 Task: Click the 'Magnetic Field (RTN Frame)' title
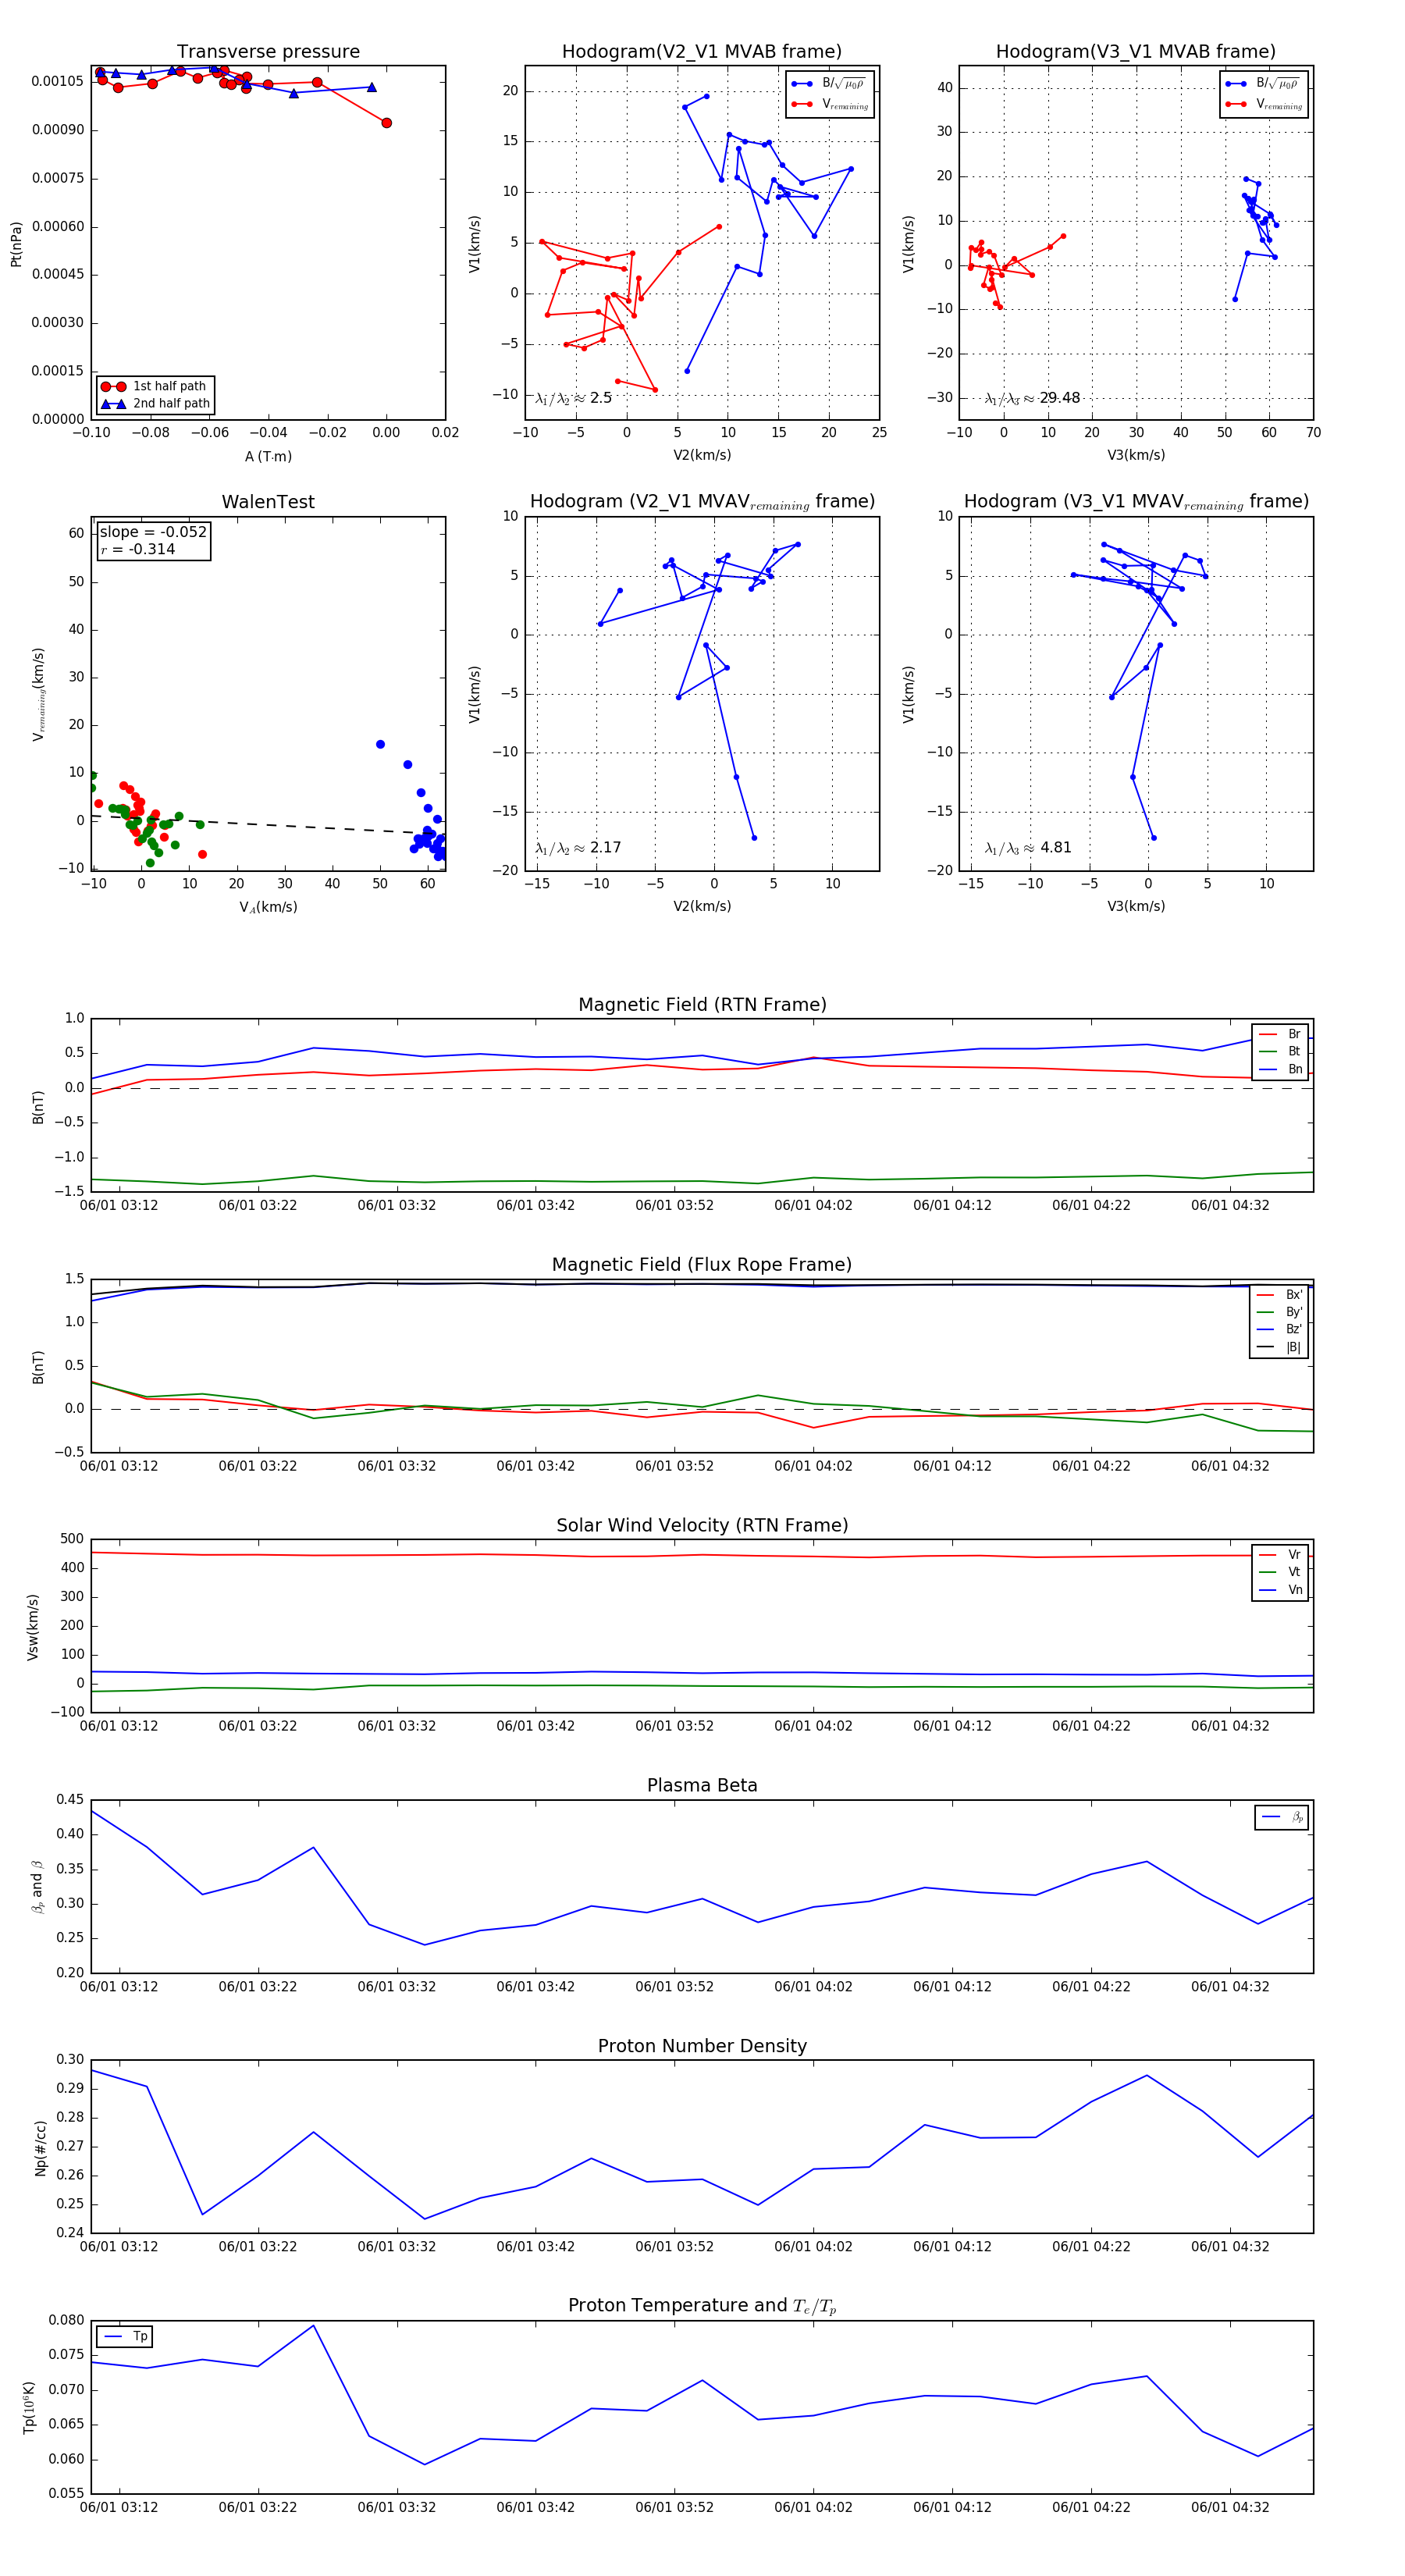[702, 1005]
